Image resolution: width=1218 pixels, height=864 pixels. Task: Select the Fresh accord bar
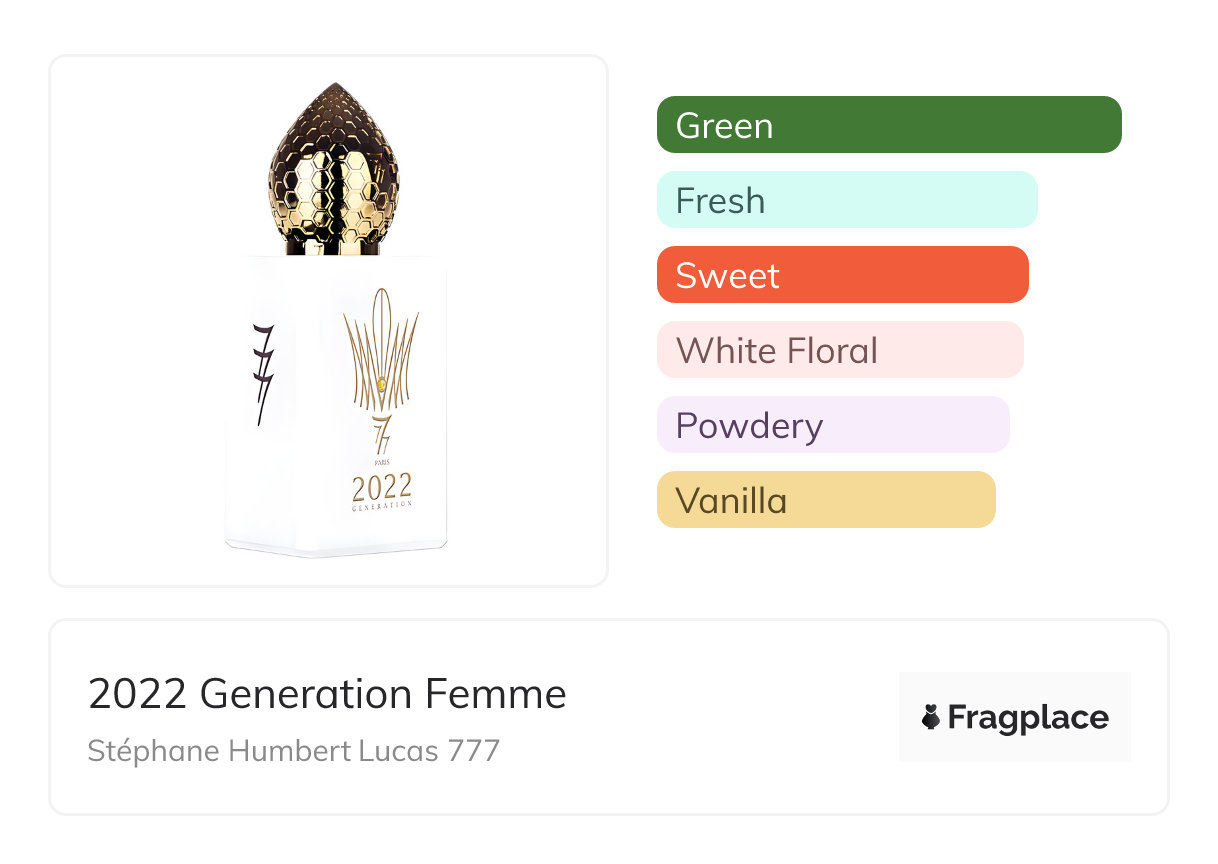pyautogui.click(x=846, y=200)
